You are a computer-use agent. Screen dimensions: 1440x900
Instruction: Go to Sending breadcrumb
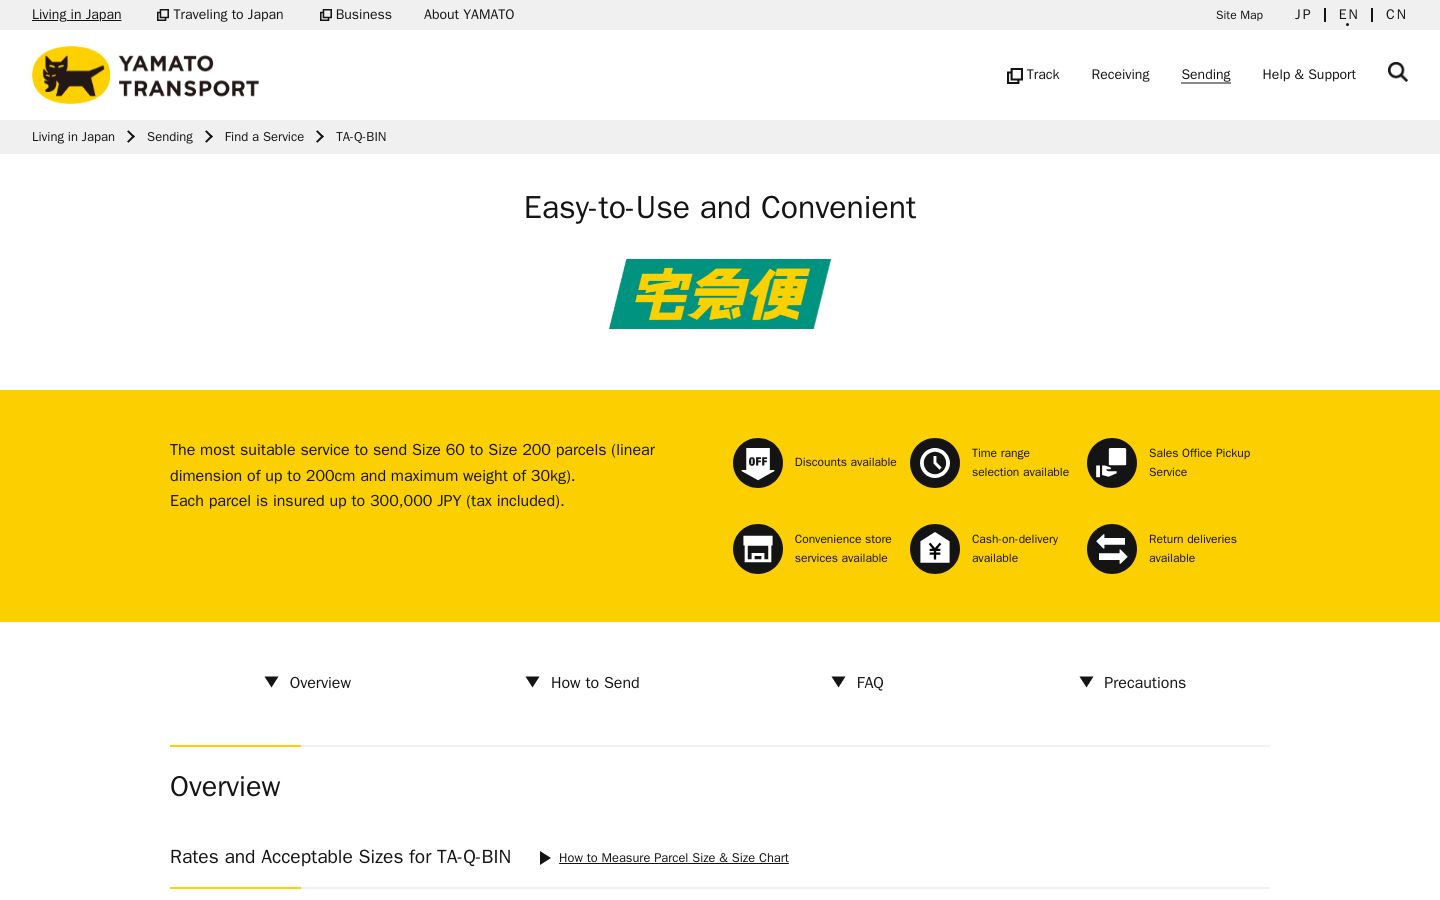170,137
